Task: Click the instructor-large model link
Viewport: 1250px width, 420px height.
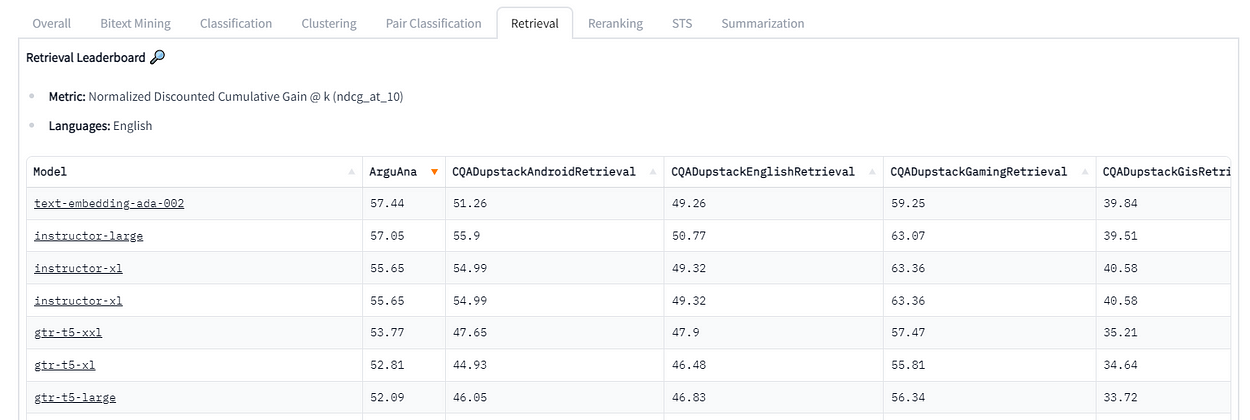Action: pyautogui.click(x=88, y=236)
